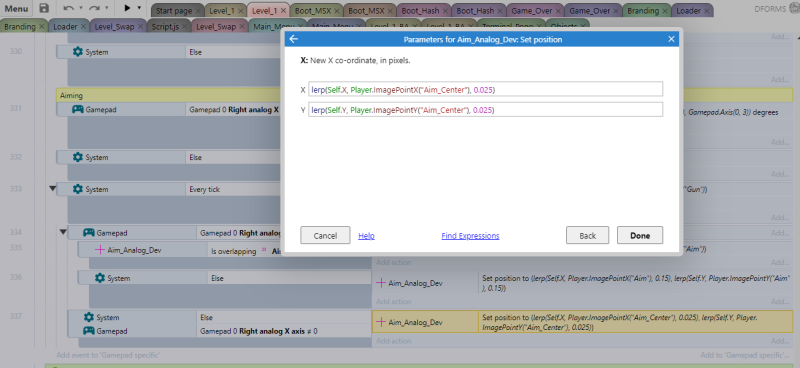Click Add action below event 336
800x368 pixels.
click(x=393, y=302)
